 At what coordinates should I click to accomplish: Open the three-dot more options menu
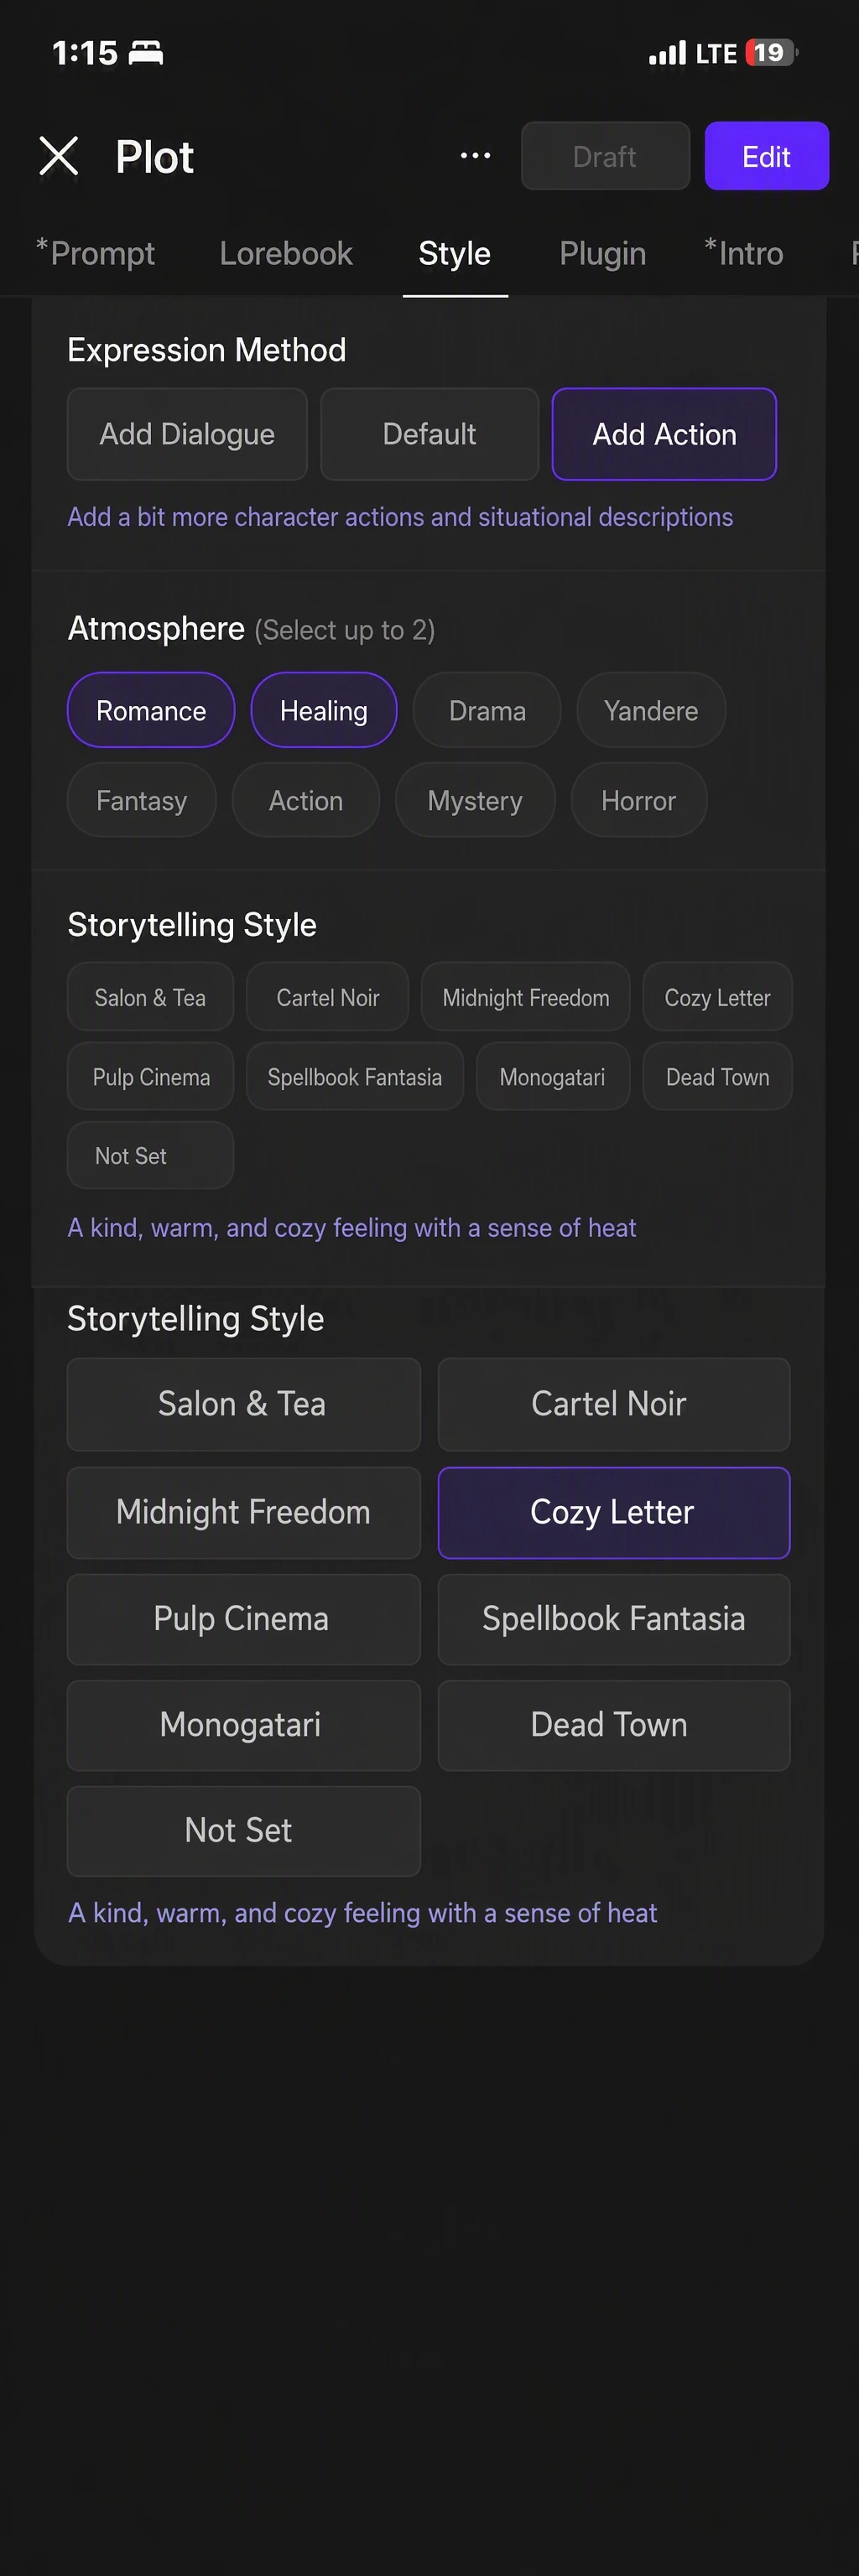(475, 156)
